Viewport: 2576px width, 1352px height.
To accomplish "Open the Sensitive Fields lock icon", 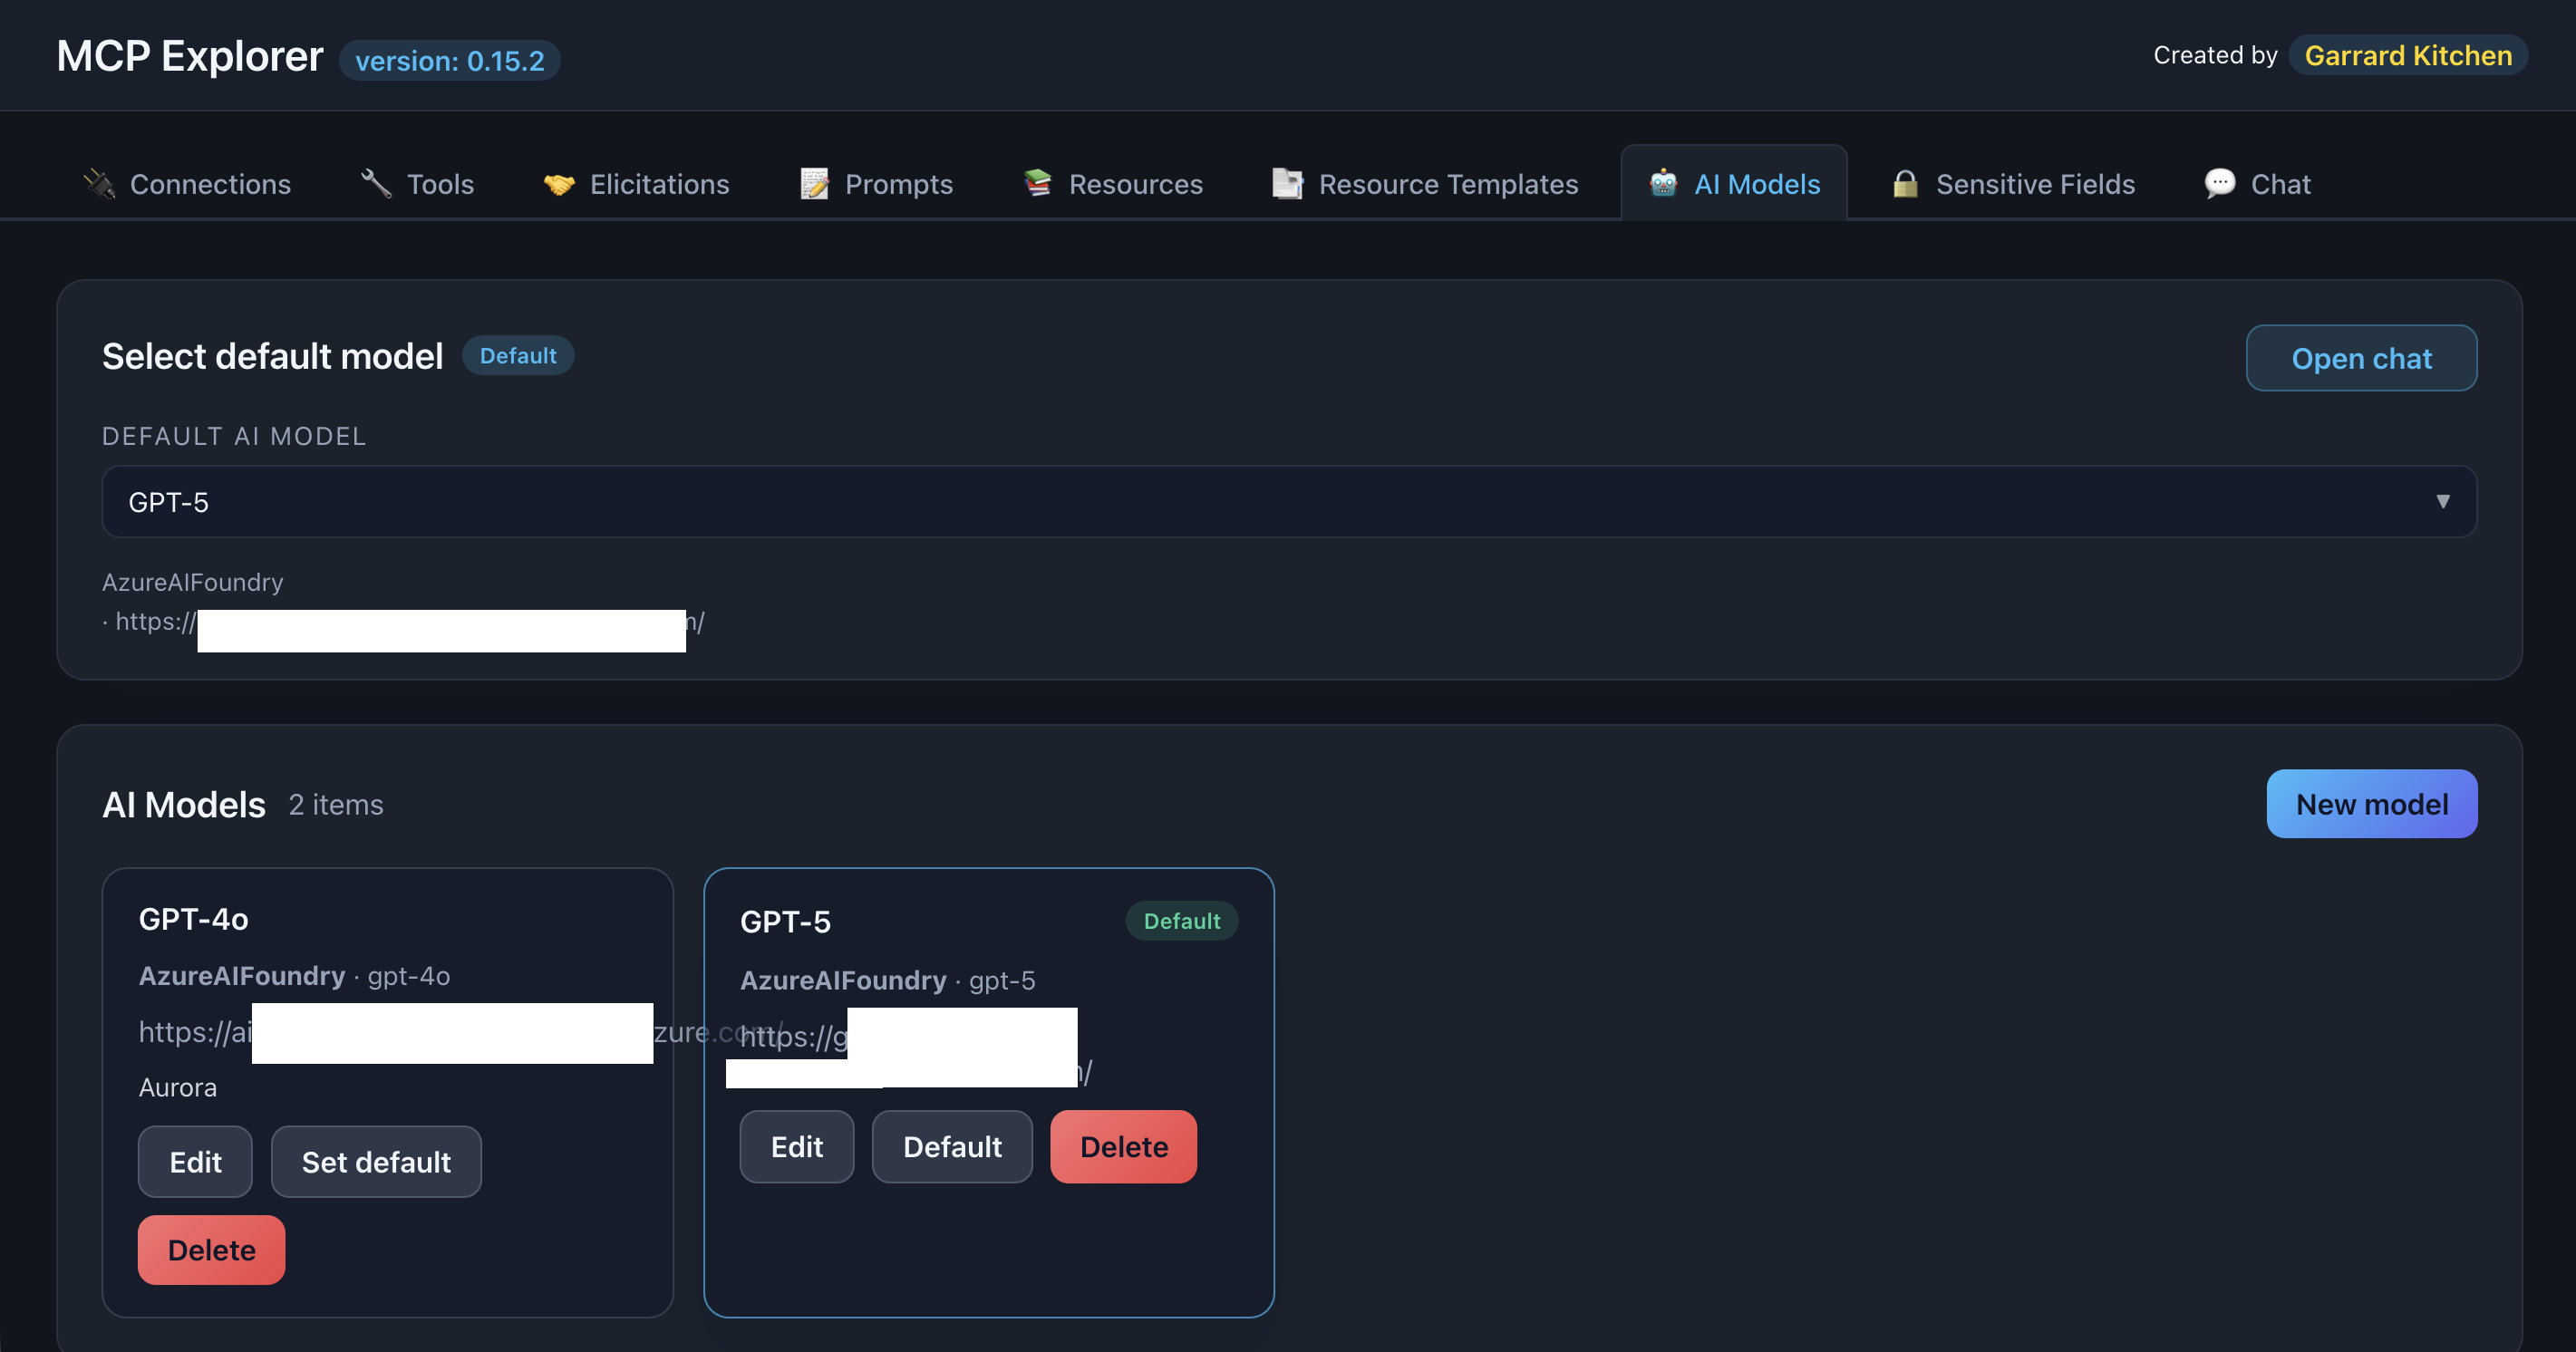I will 1904,183.
